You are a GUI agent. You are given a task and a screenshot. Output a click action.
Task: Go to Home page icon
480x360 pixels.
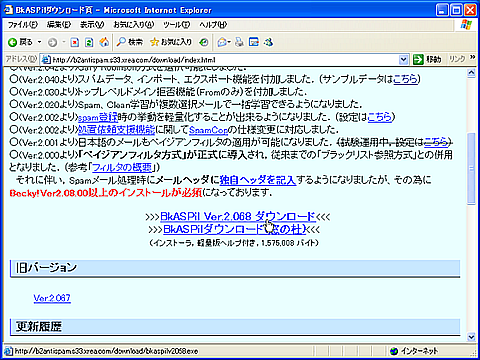(104, 42)
